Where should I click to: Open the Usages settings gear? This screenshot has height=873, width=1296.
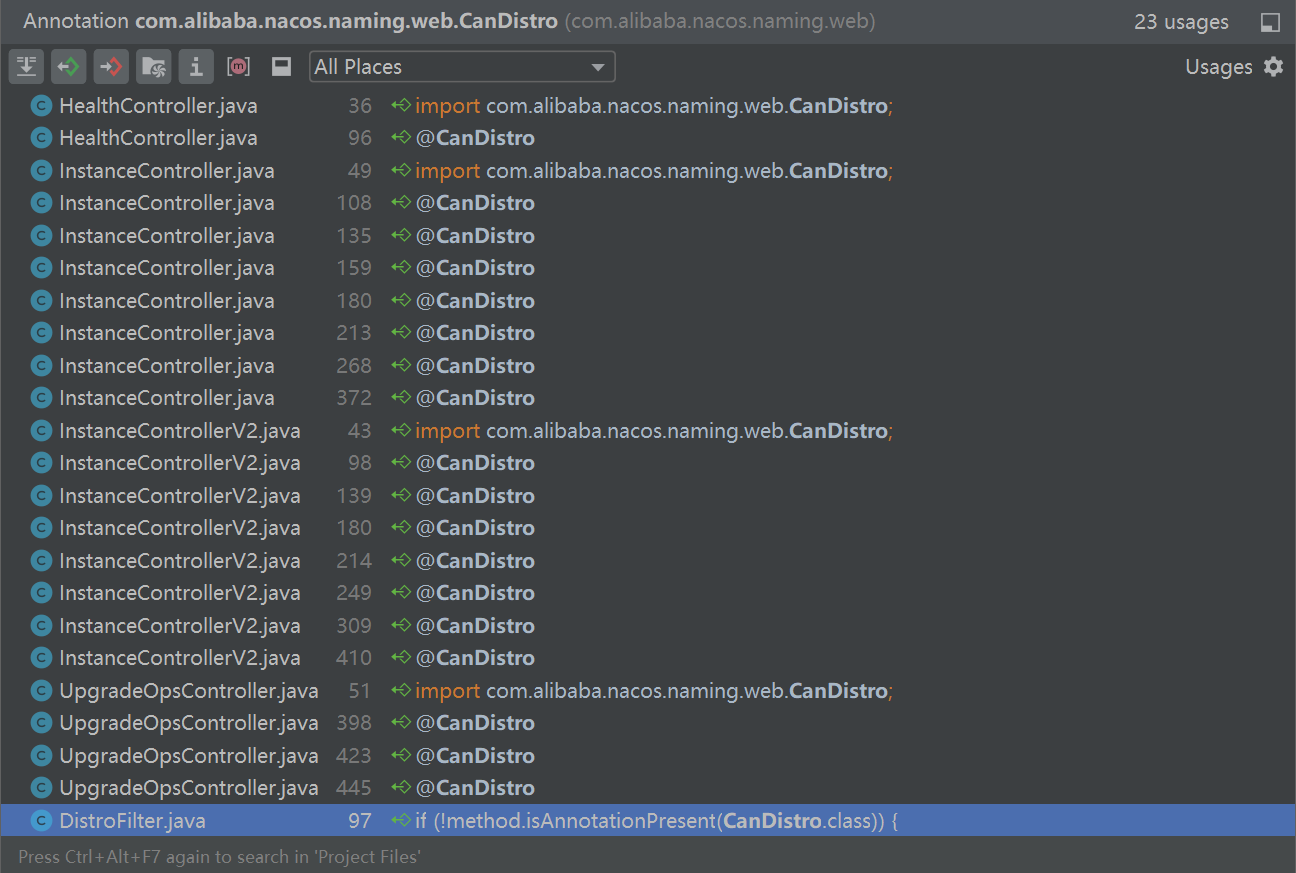[1274, 66]
